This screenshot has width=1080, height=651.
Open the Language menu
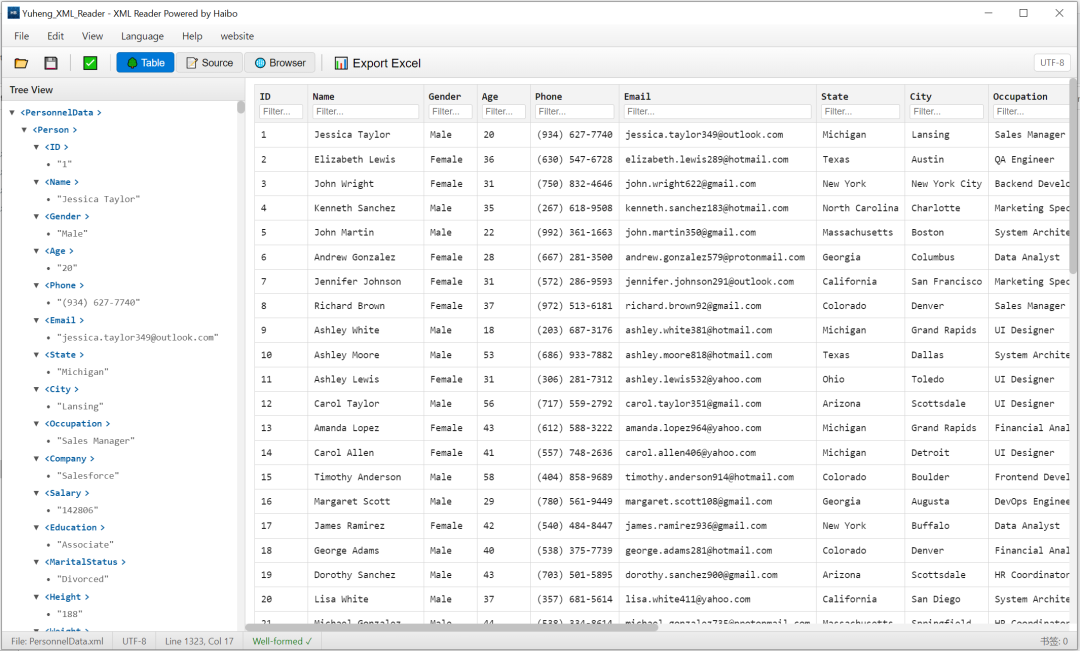(x=142, y=36)
